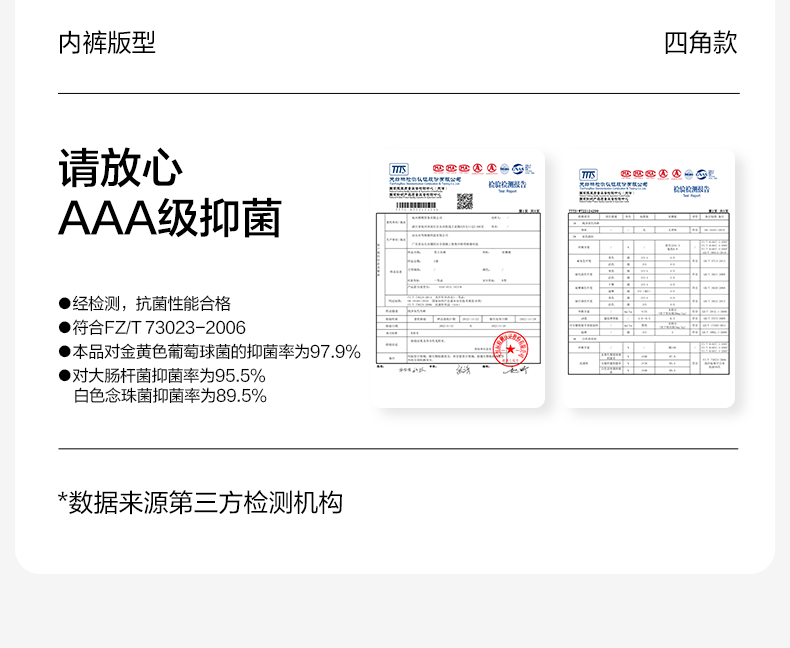Click the 符合FZ/T 73023-2006 bullet
790x648 pixels.
coord(152,328)
